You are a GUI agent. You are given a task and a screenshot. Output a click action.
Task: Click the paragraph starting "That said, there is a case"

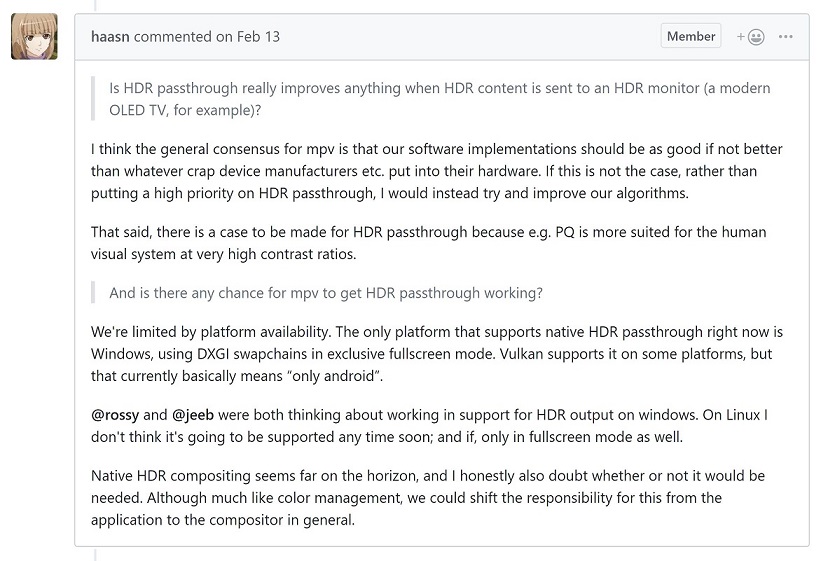[x=429, y=243]
